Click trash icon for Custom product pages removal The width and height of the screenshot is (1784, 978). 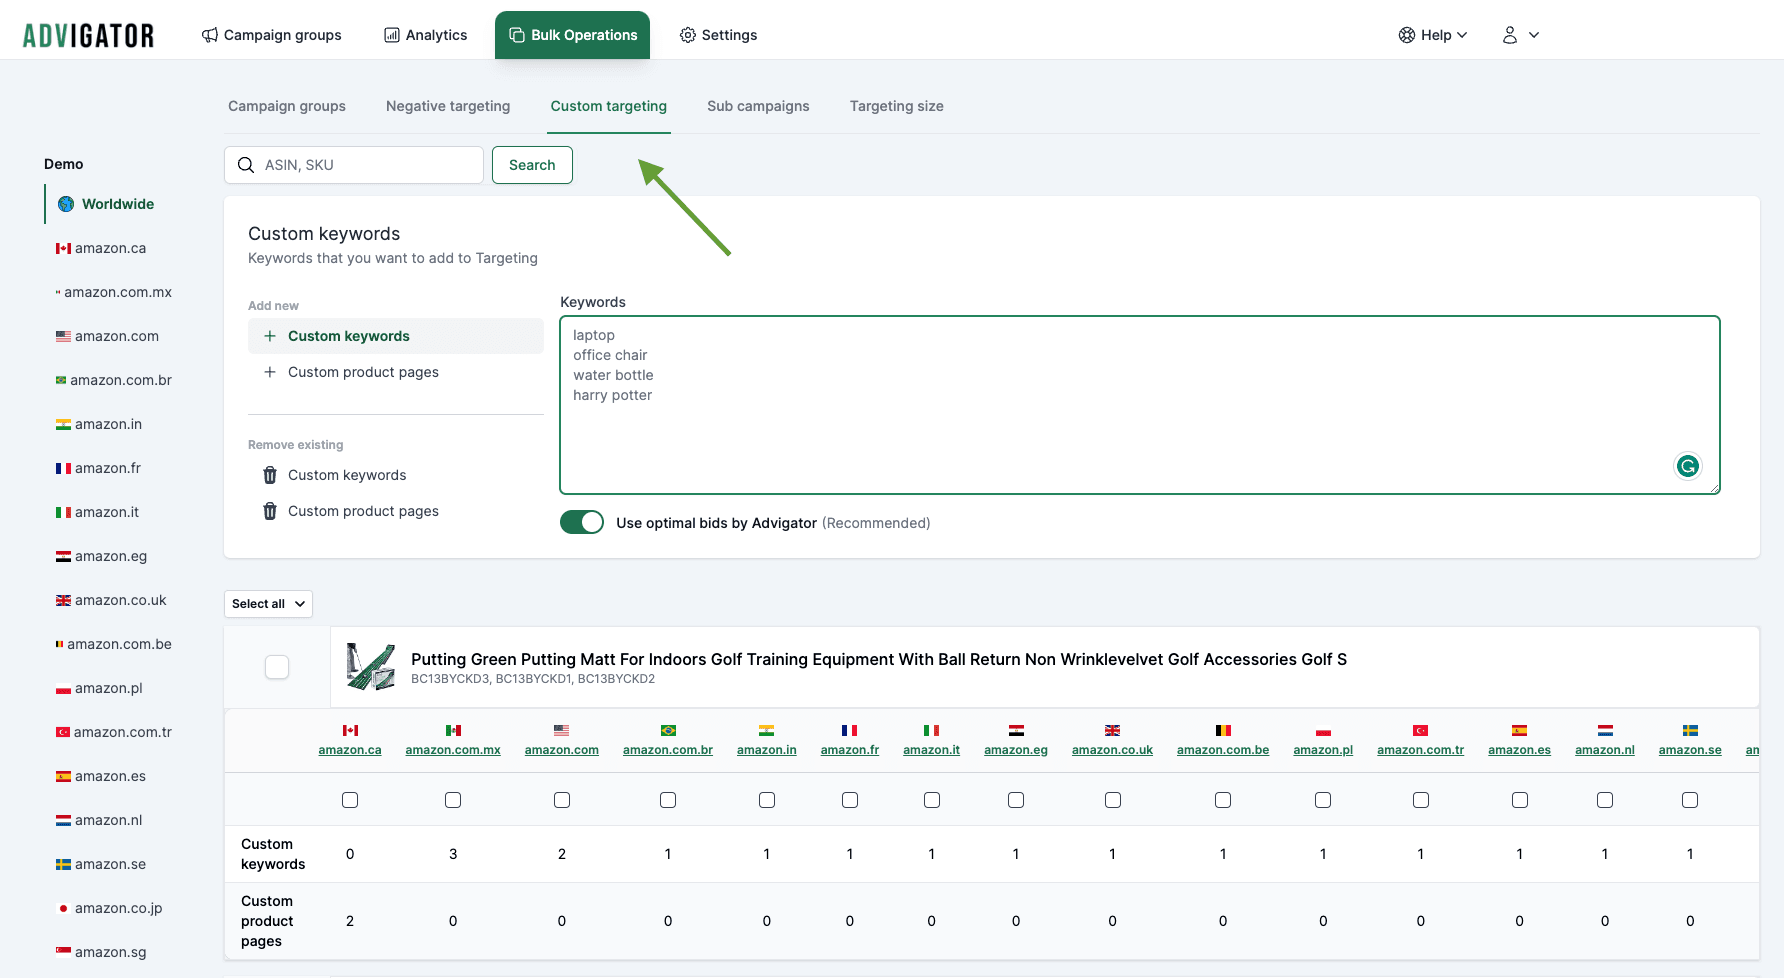pyautogui.click(x=270, y=511)
